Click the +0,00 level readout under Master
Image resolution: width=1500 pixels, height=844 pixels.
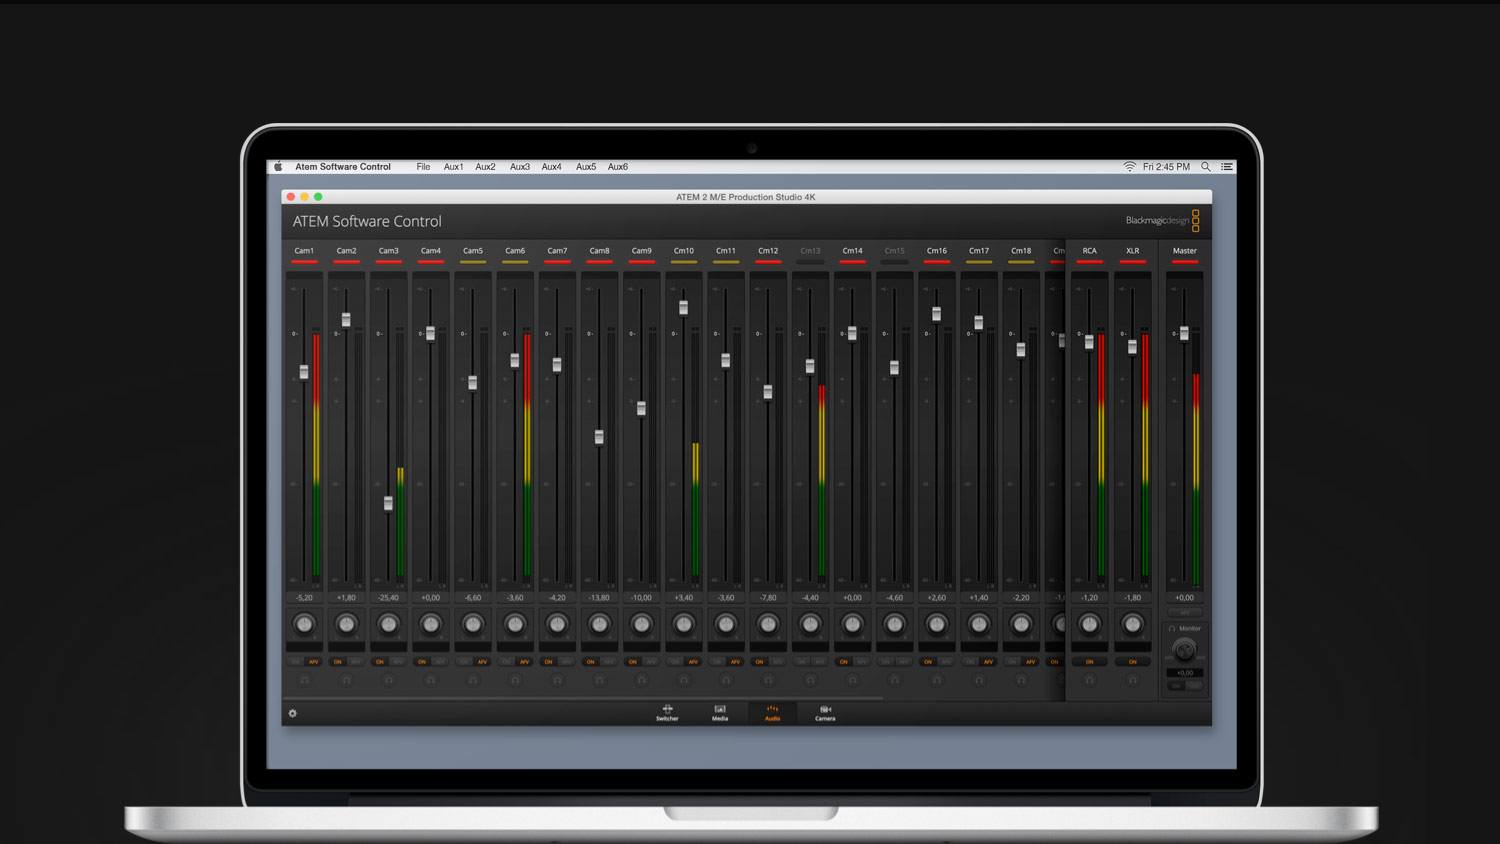pyautogui.click(x=1184, y=597)
